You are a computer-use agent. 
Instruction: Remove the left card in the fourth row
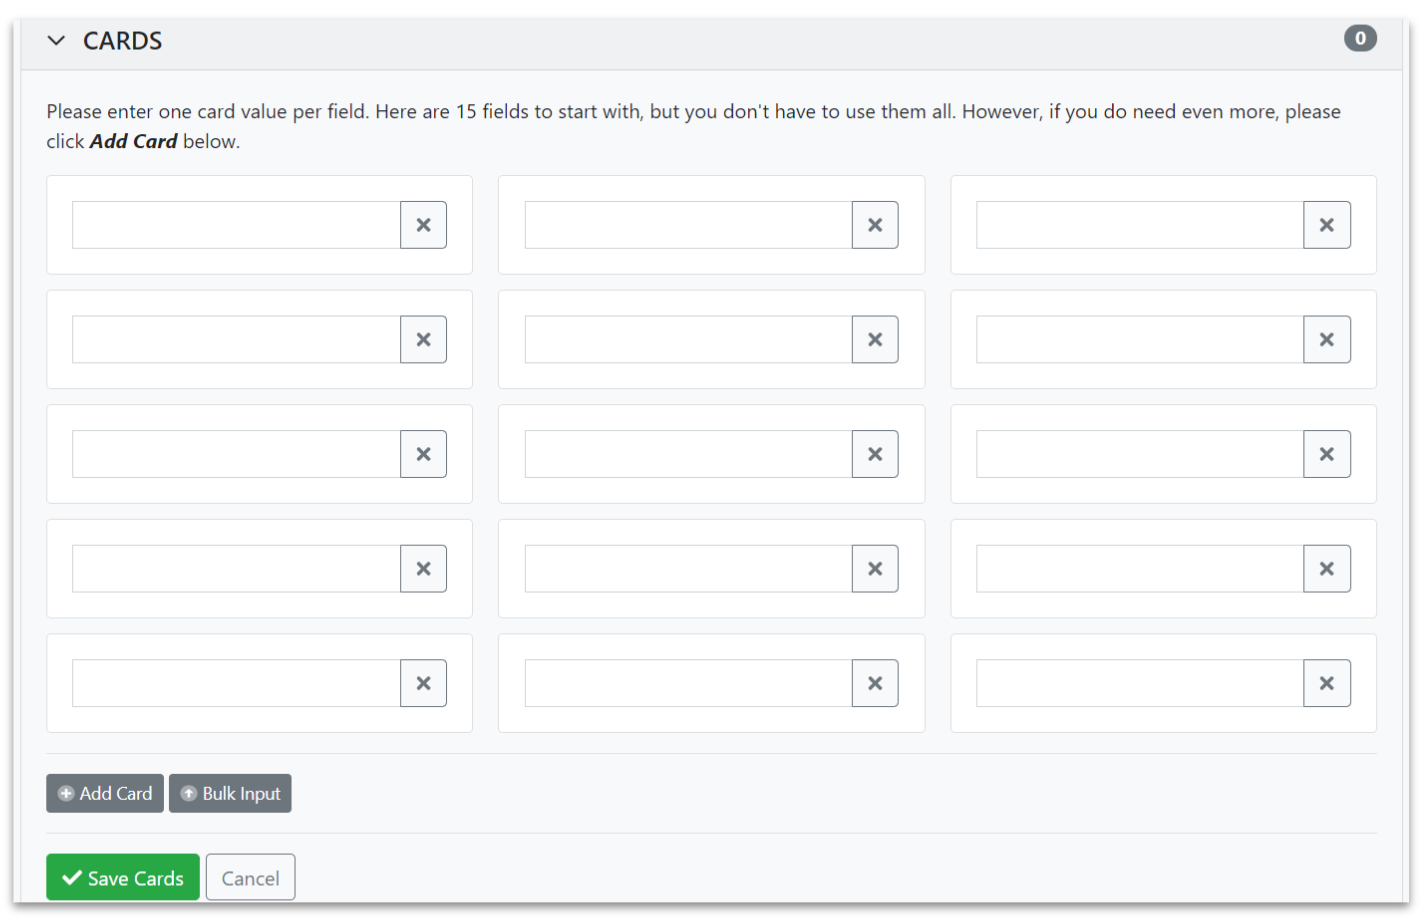click(423, 569)
